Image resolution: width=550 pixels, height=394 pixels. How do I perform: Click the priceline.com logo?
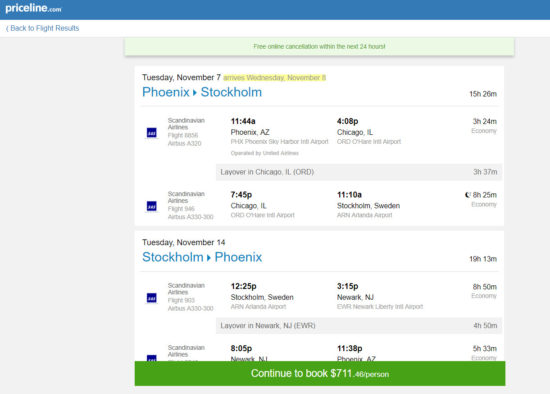[x=33, y=8]
